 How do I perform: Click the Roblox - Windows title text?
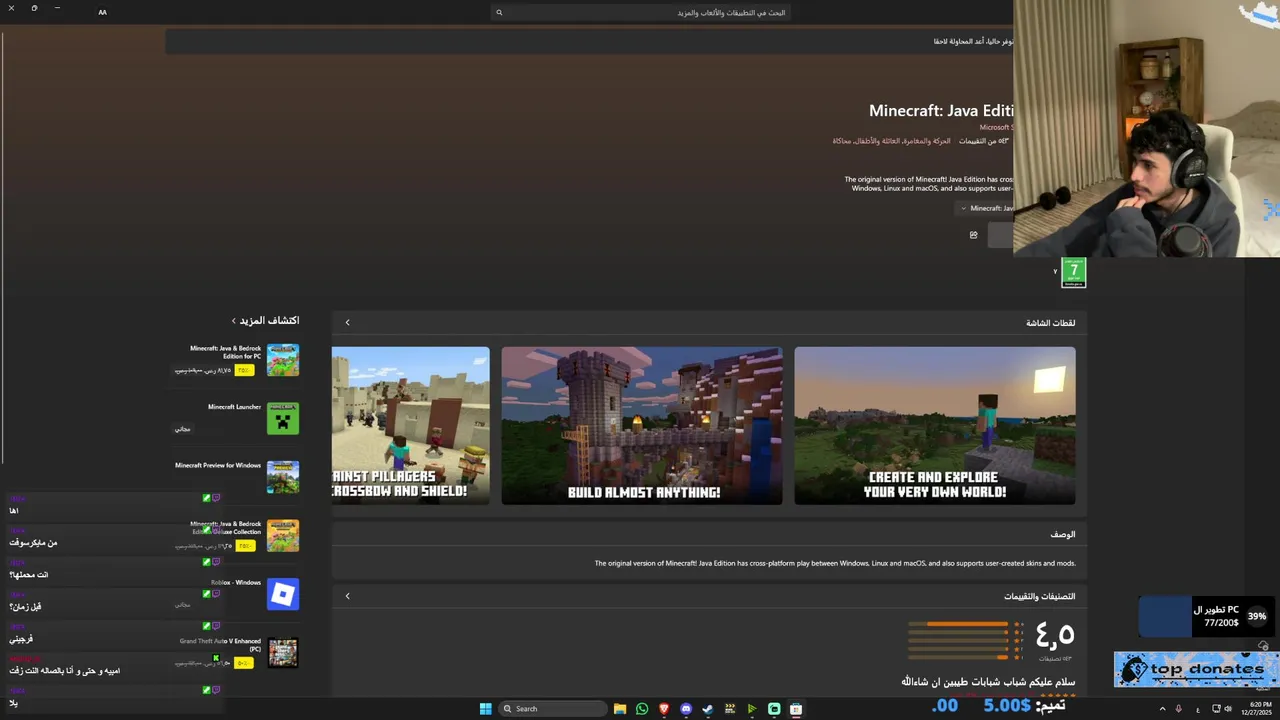236,582
